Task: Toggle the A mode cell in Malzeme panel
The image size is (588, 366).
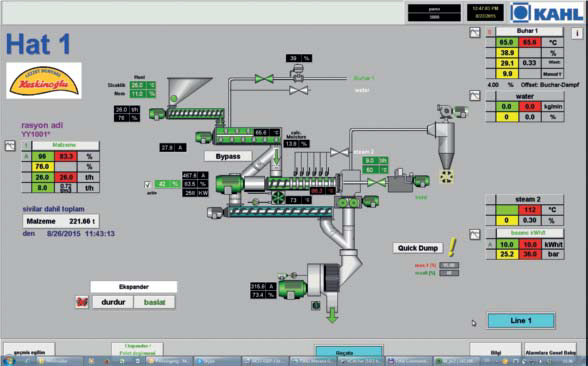Action: click(26, 156)
